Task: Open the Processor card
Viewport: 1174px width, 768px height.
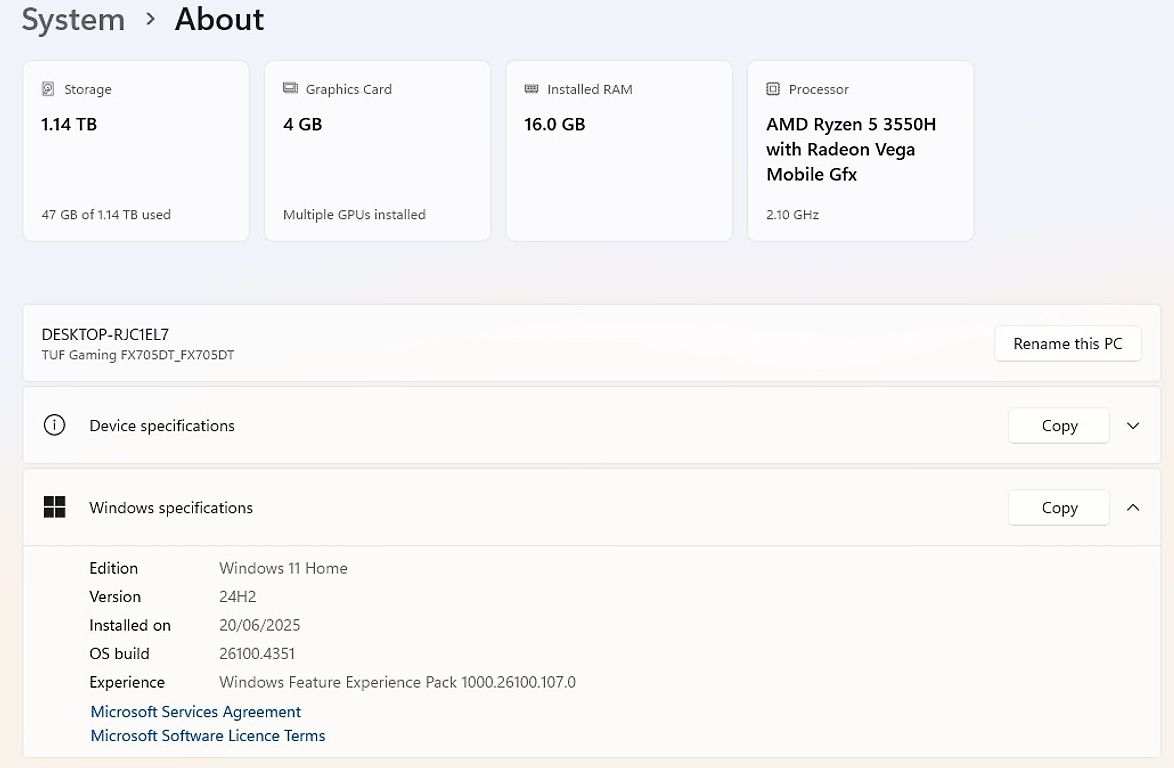Action: (860, 151)
